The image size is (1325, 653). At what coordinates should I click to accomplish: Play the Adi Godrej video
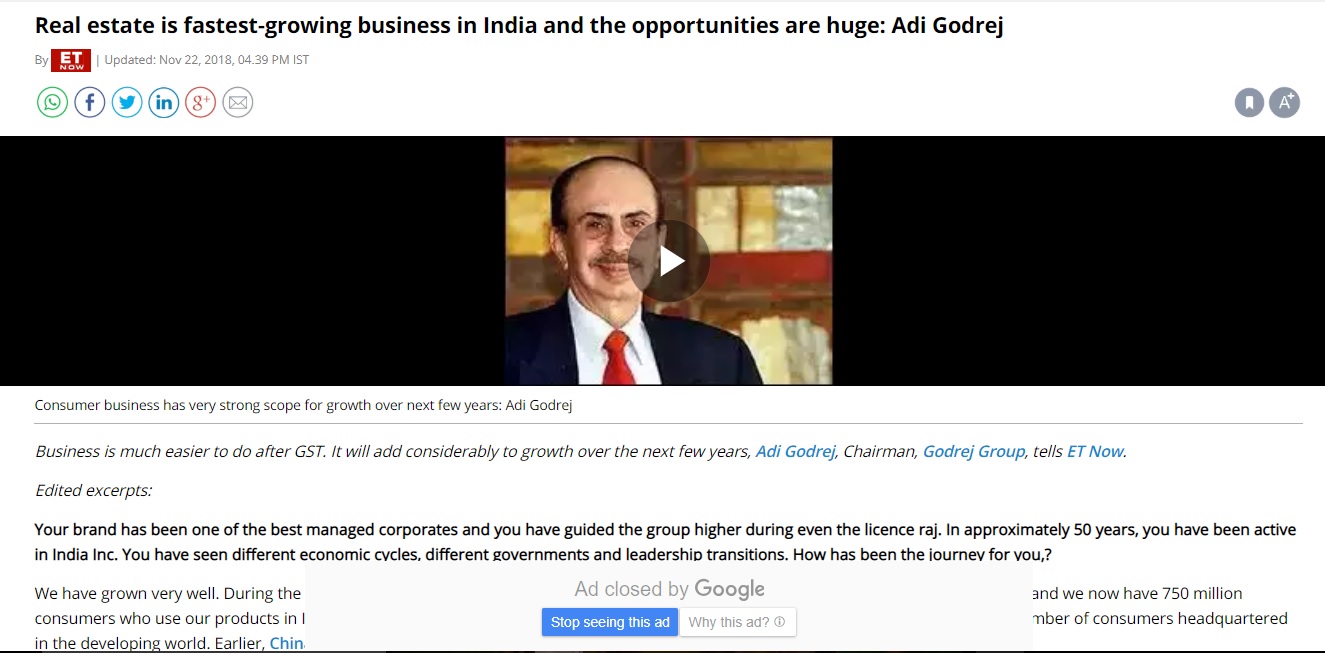point(671,261)
